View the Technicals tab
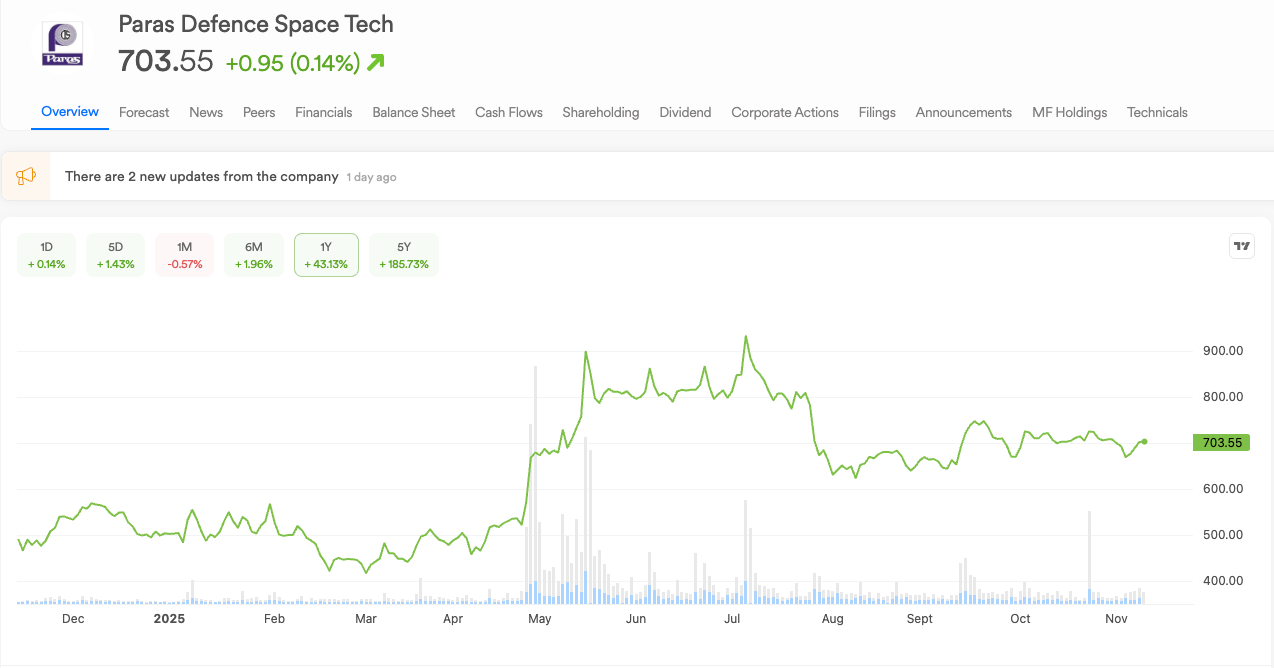The height and width of the screenshot is (668, 1274). [x=1157, y=112]
